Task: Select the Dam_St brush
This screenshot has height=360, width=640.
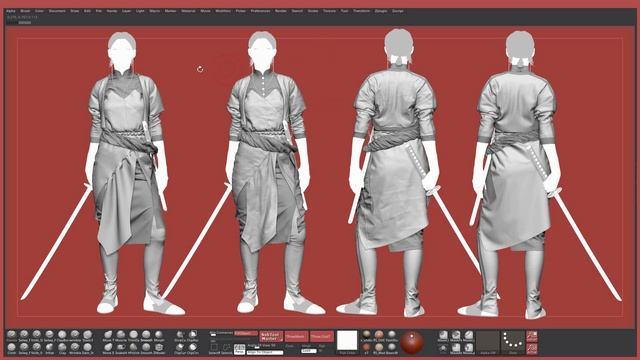Action: [x=87, y=348]
